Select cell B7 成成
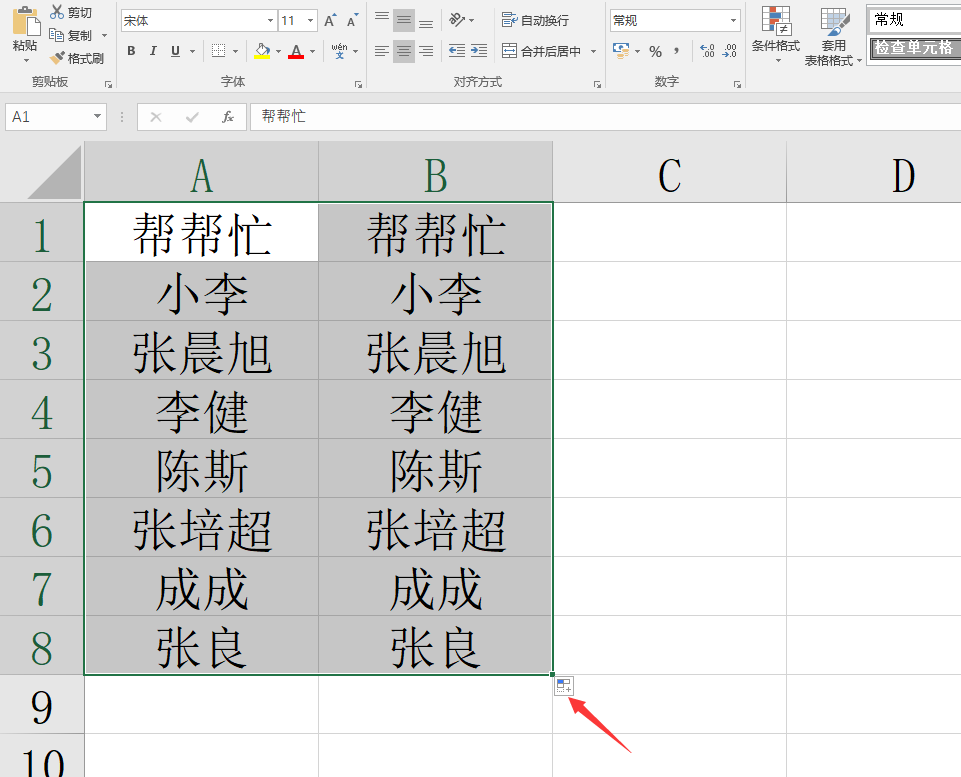 pyautogui.click(x=436, y=586)
